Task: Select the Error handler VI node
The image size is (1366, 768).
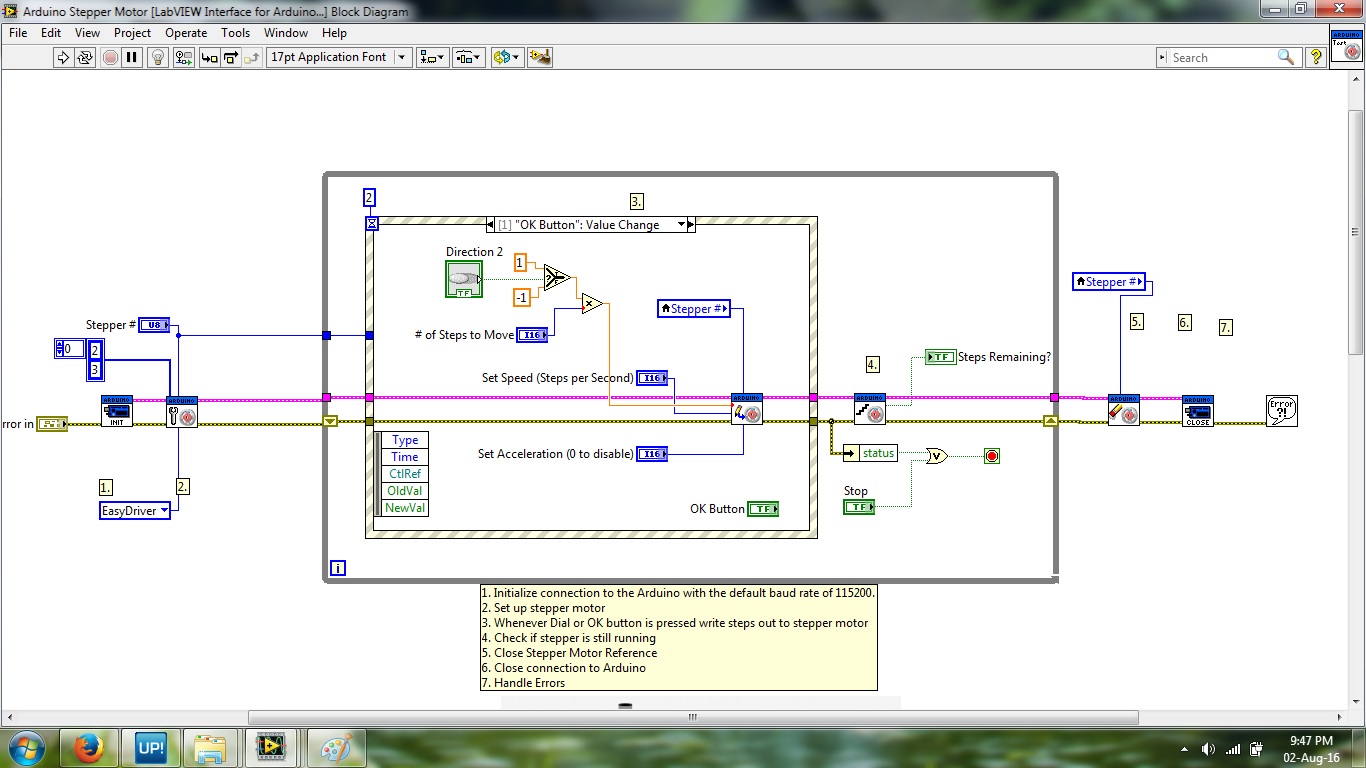Action: click(1281, 411)
